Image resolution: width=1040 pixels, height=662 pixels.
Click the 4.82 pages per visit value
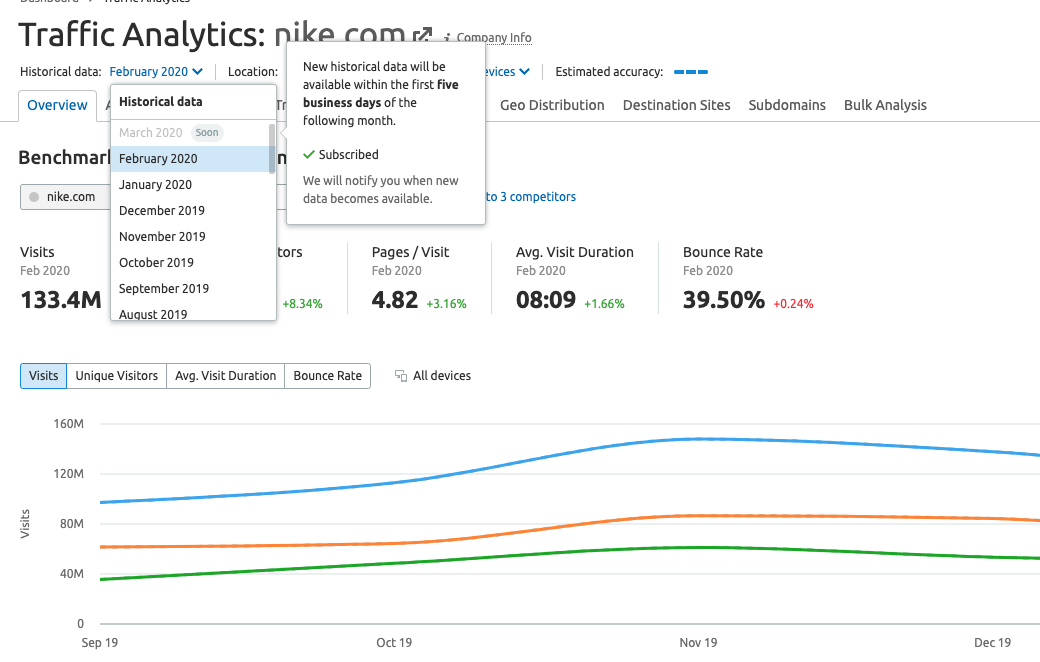pyautogui.click(x=395, y=300)
